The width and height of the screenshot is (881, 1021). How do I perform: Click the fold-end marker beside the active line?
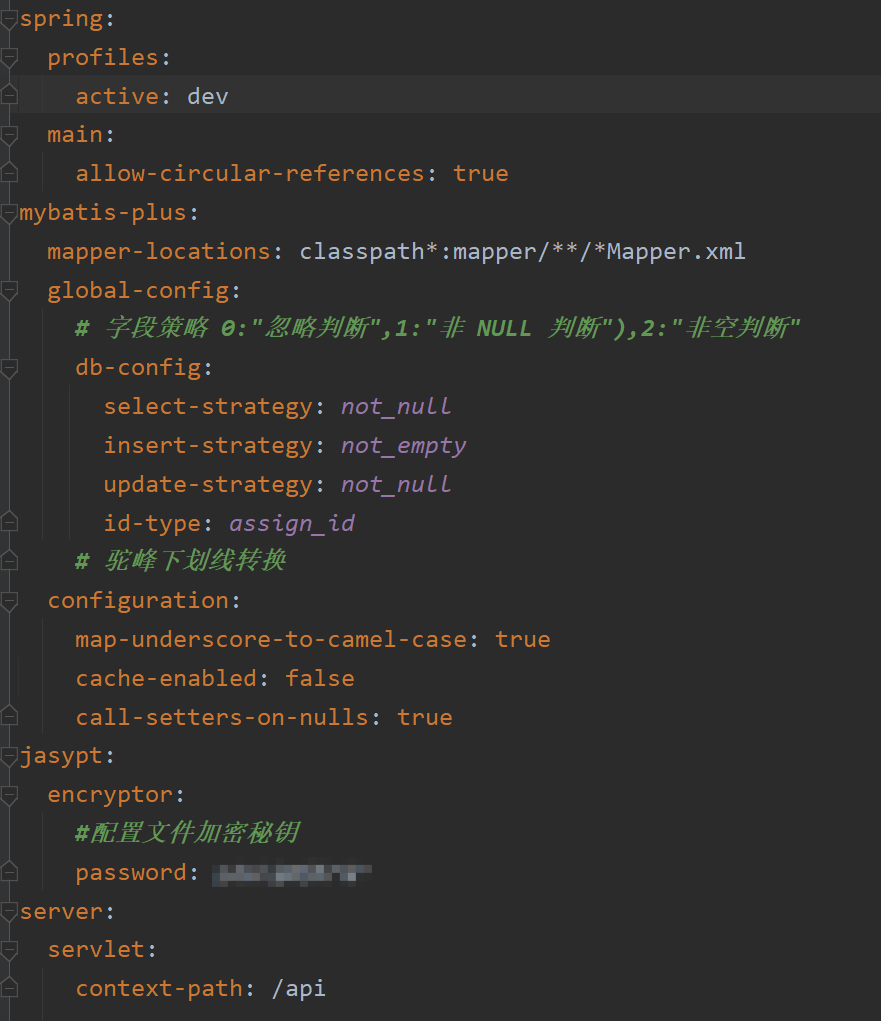pyautogui.click(x=9, y=95)
